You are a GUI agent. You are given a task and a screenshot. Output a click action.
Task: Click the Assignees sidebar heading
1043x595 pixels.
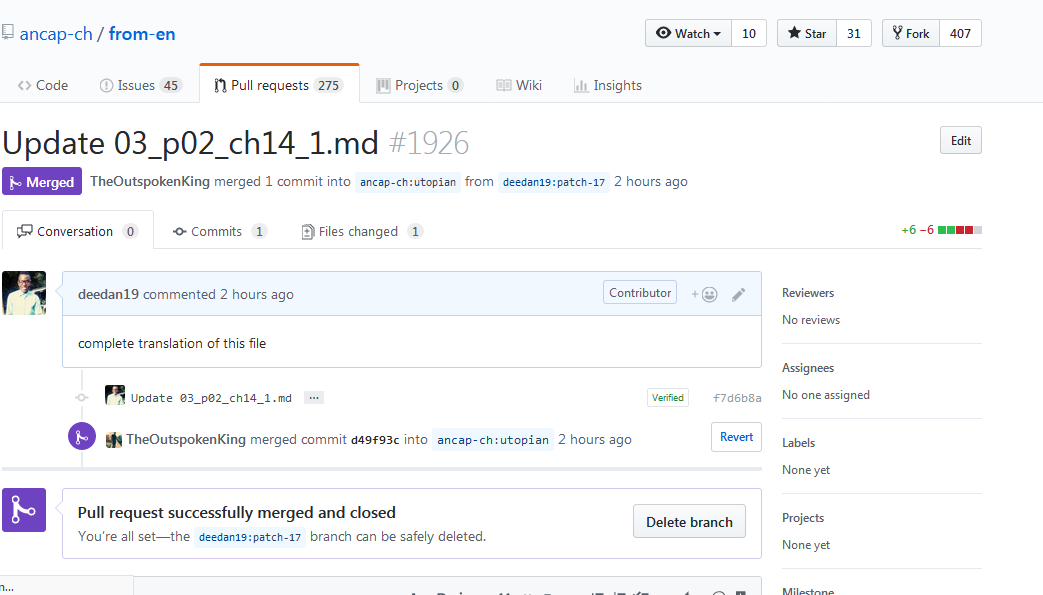[x=808, y=368]
